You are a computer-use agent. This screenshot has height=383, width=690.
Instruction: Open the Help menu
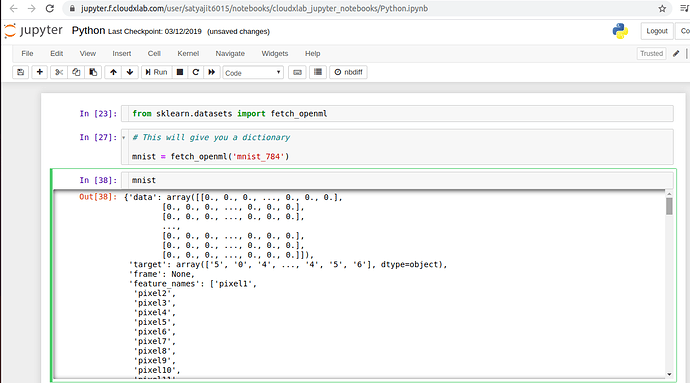(312, 53)
